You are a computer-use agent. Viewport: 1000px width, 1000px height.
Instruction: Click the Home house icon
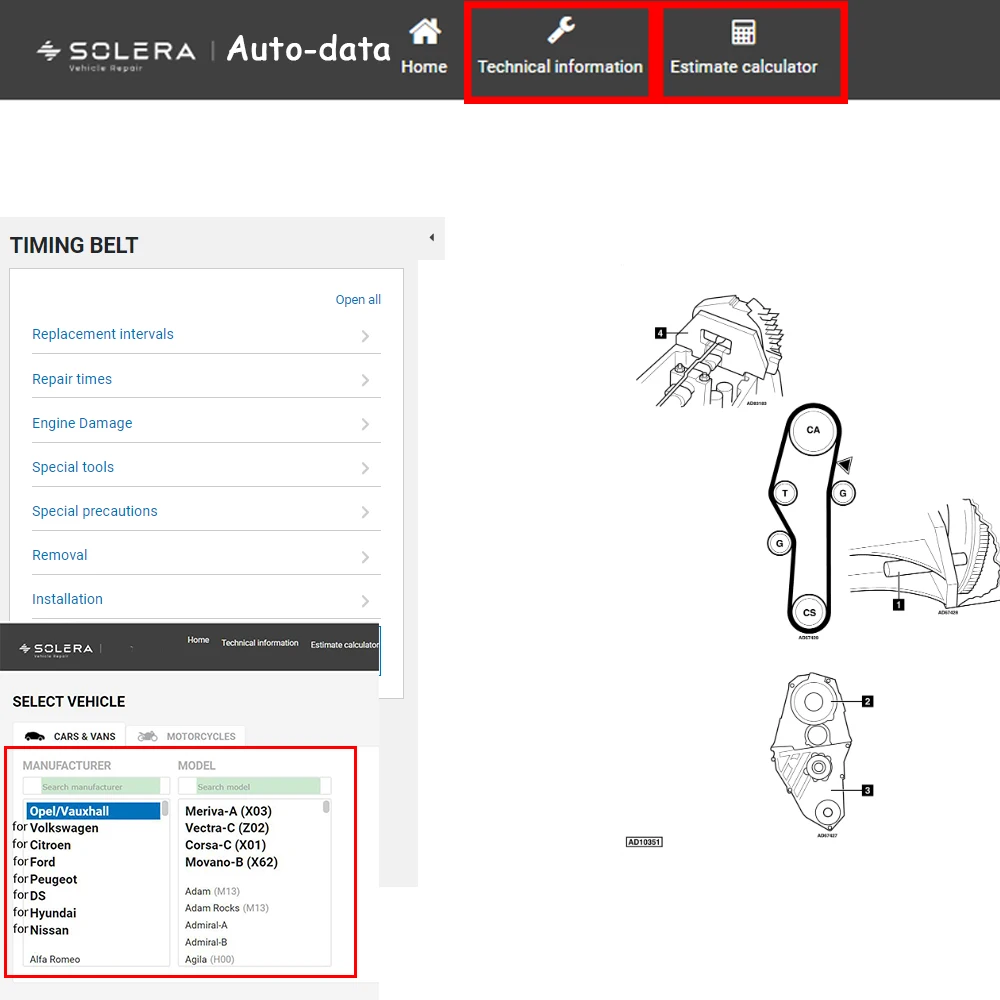coord(425,31)
